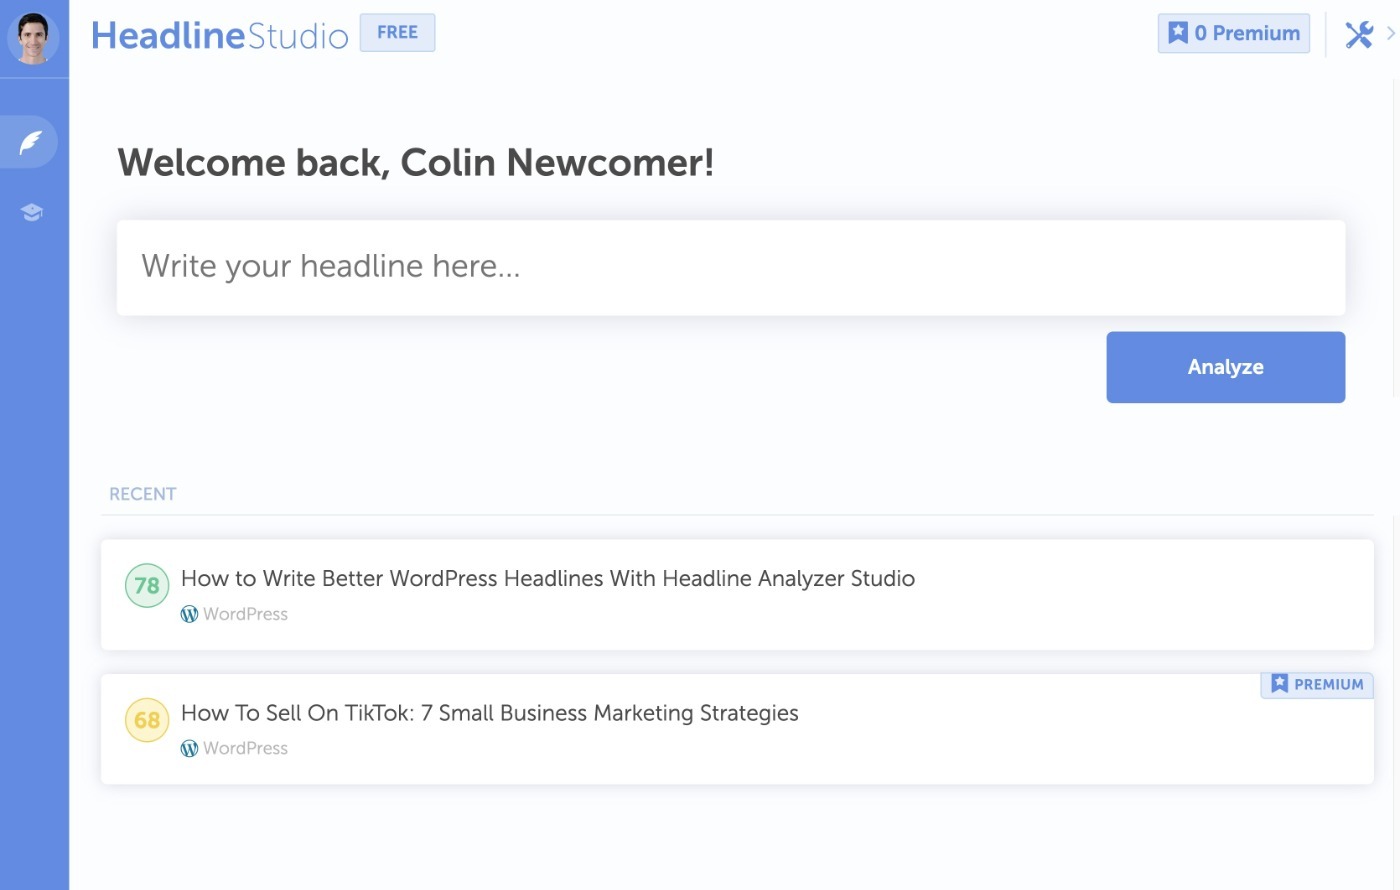Viewport: 1400px width, 890px height.
Task: Open the tools wrench icon
Action: click(x=1359, y=35)
